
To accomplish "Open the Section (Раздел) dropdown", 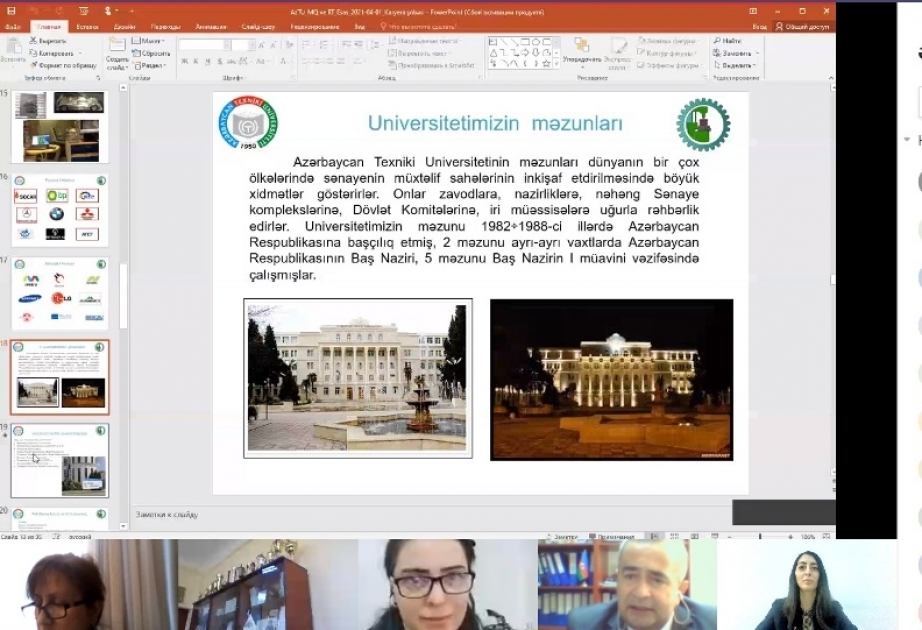I will coord(150,65).
